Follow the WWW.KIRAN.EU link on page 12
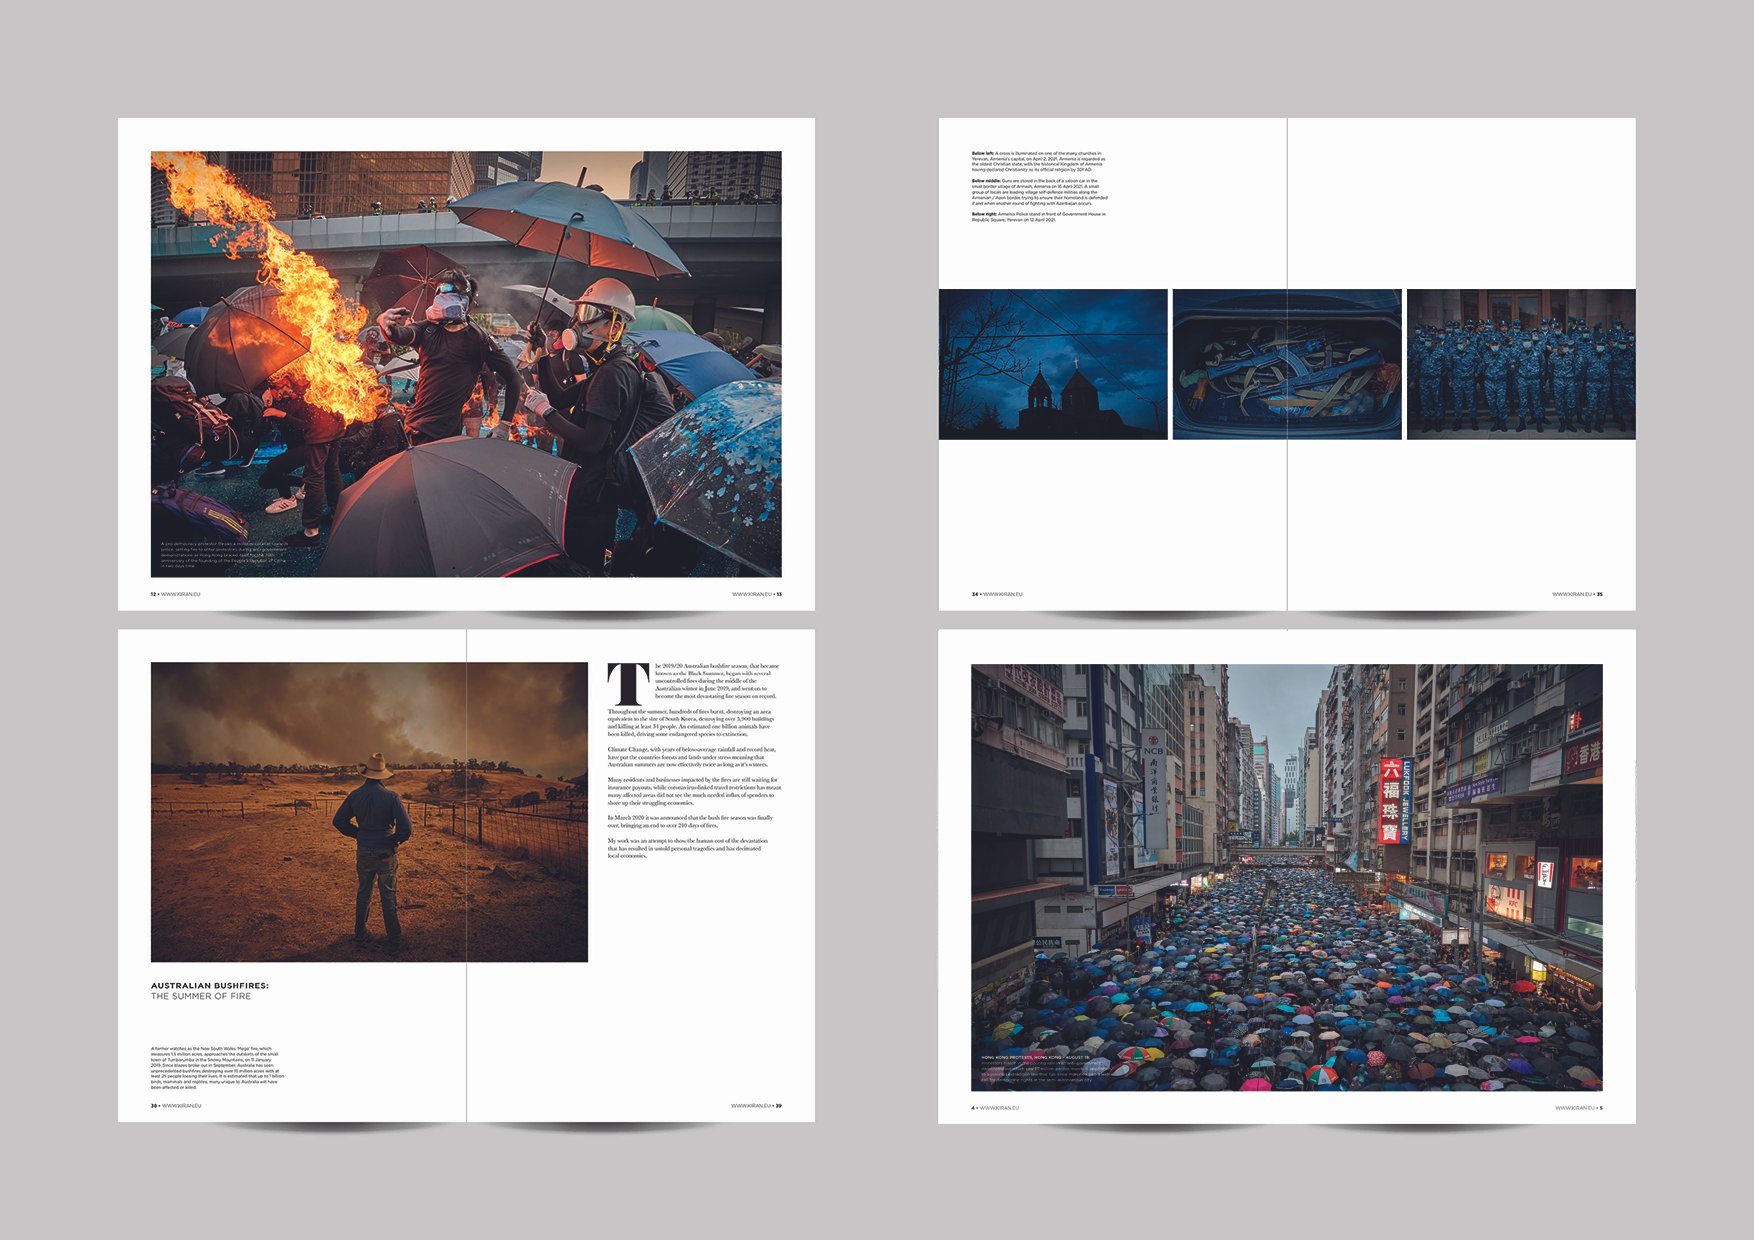Viewport: 1754px width, 1240px height. (181, 594)
